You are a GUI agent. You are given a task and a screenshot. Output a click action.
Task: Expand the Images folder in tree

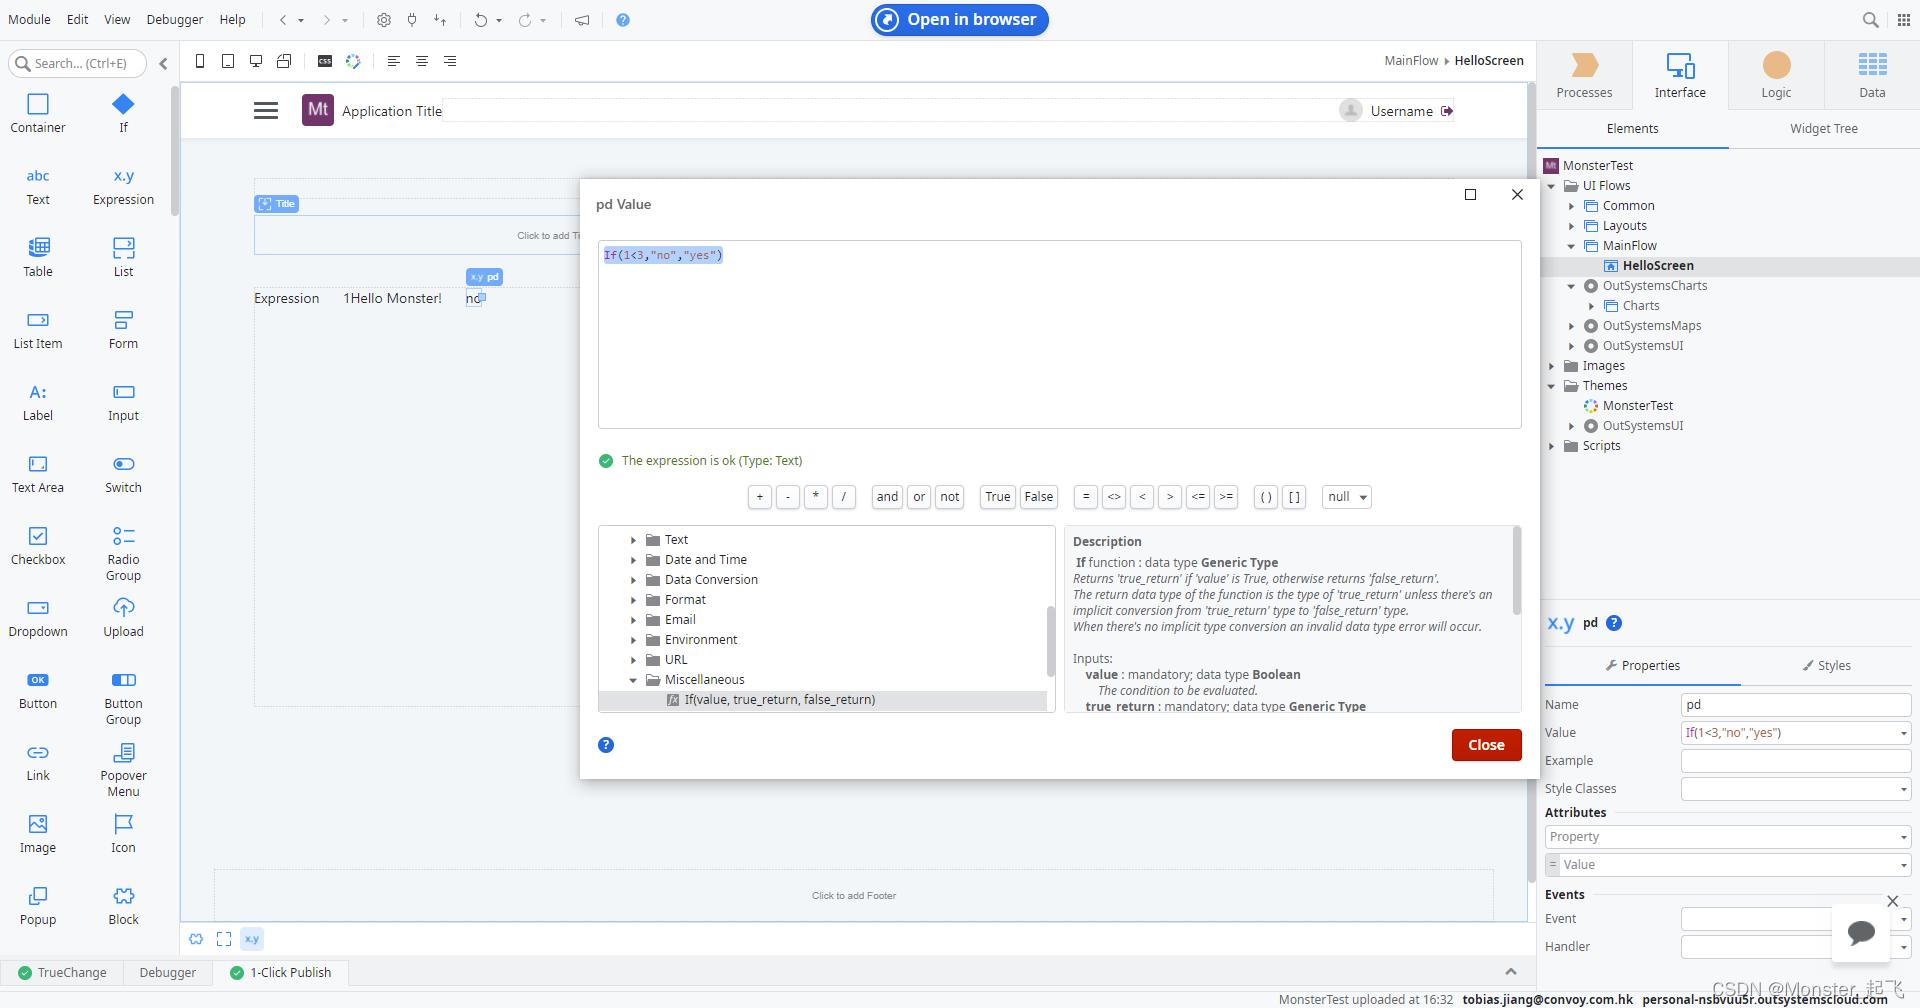pos(1551,366)
